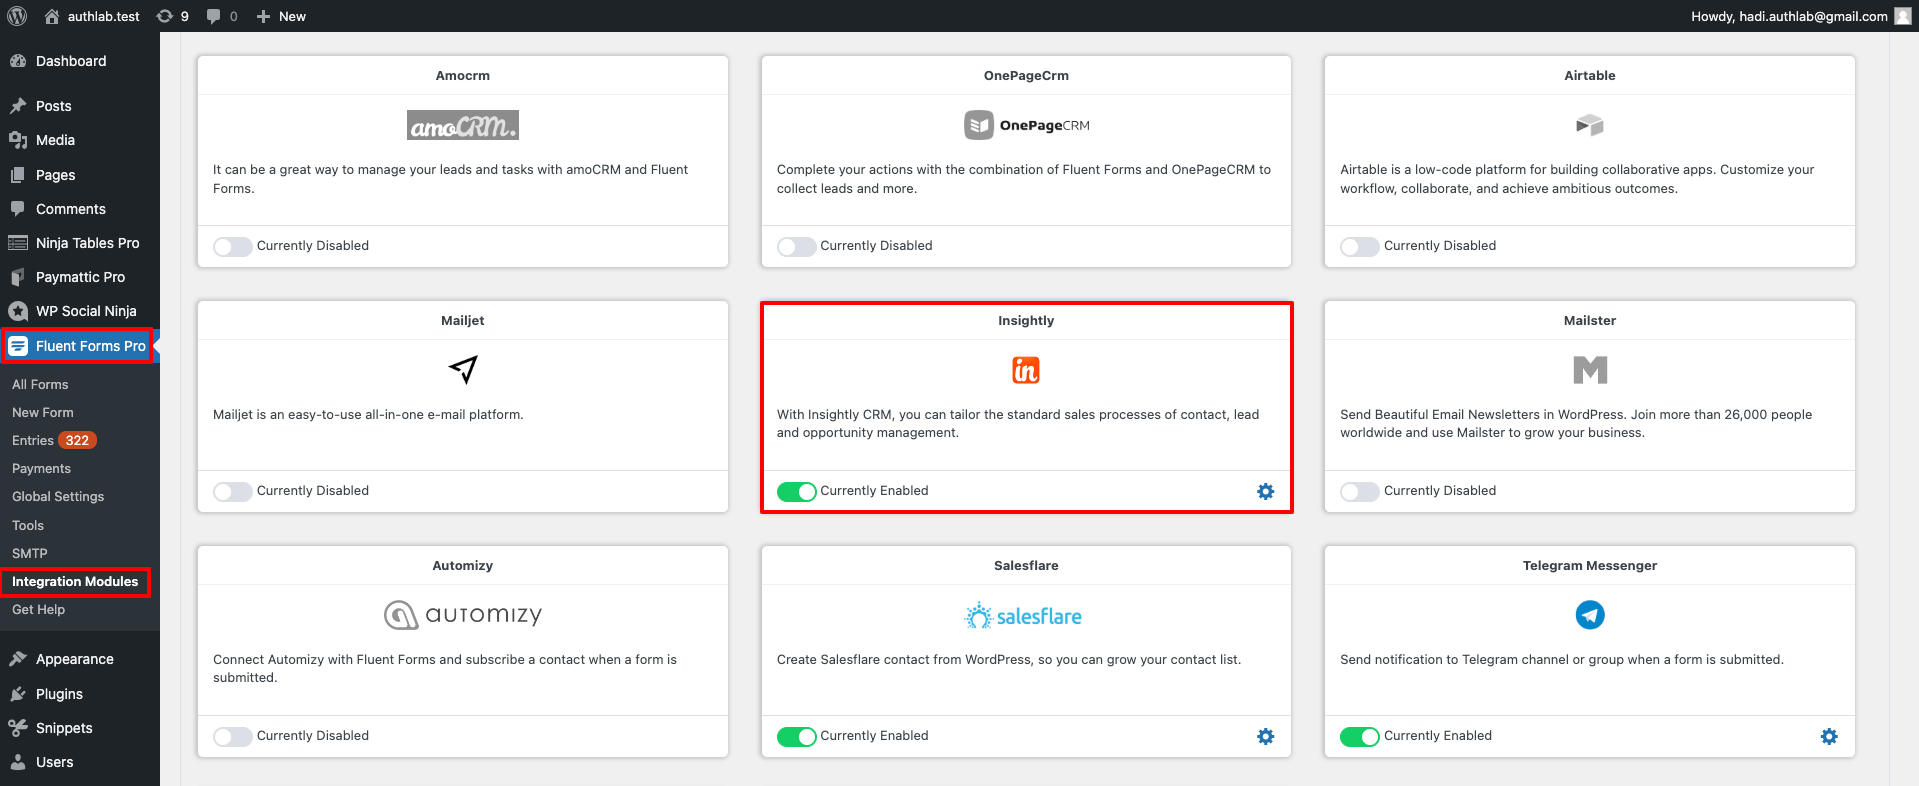Click the Mailjet paper plane logo
This screenshot has width=1919, height=786.
click(x=462, y=369)
